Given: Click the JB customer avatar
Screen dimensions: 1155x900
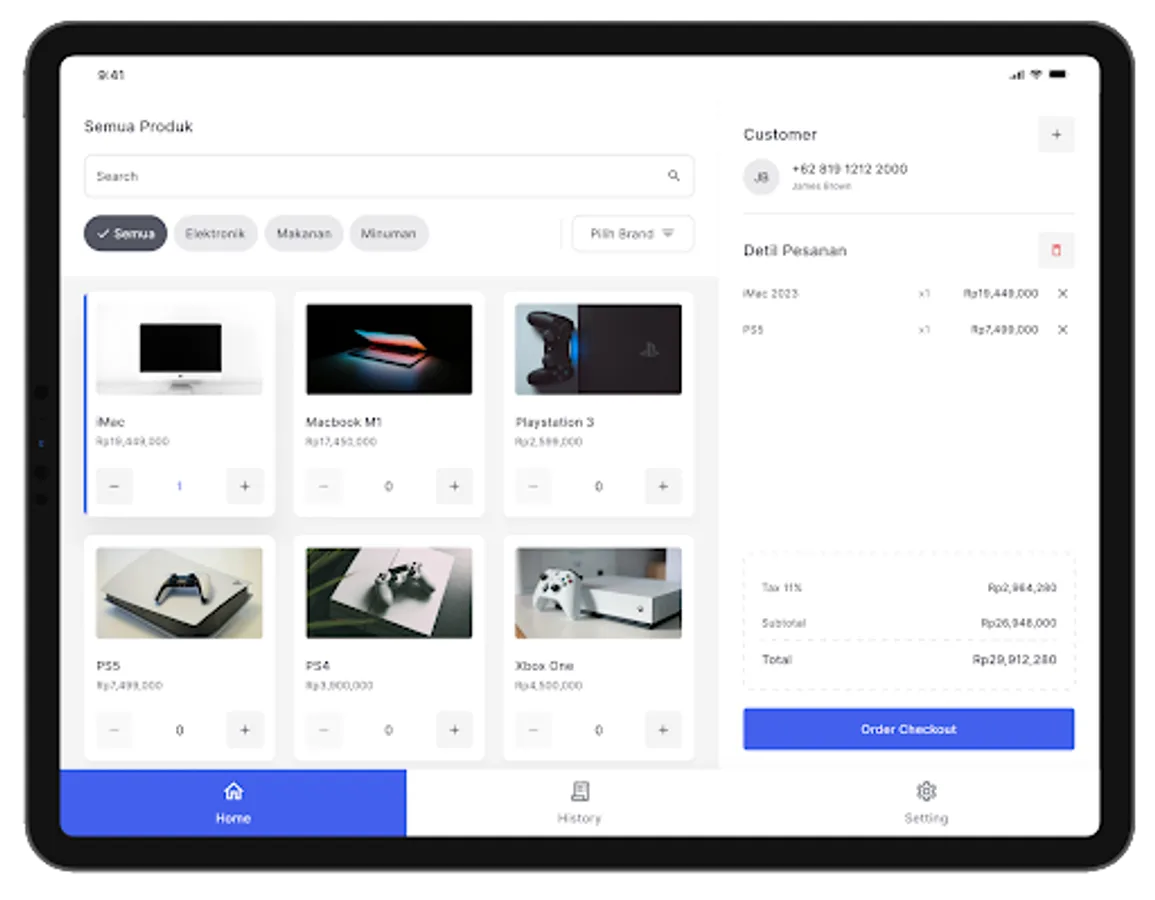Looking at the screenshot, I should [x=761, y=177].
